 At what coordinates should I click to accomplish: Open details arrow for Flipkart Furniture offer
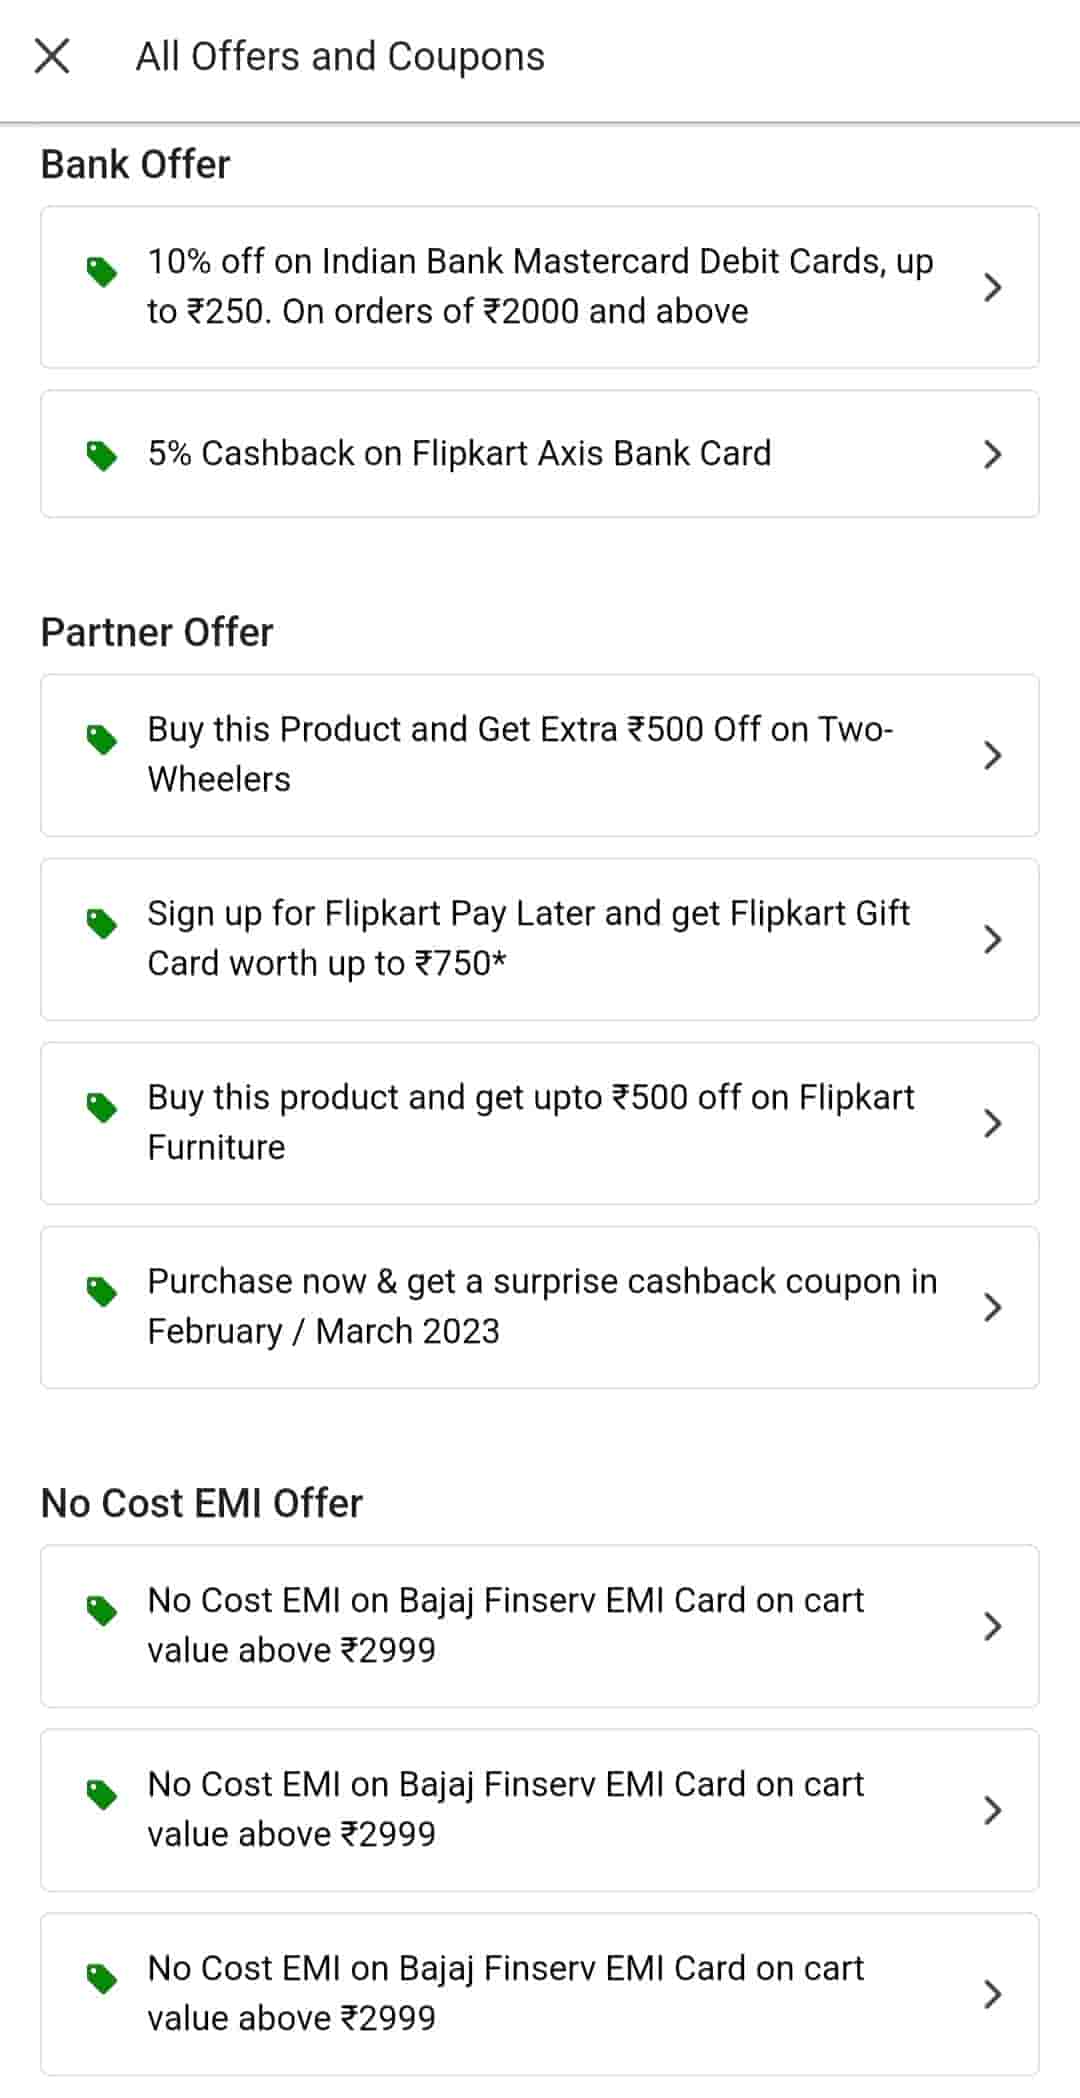[992, 1123]
